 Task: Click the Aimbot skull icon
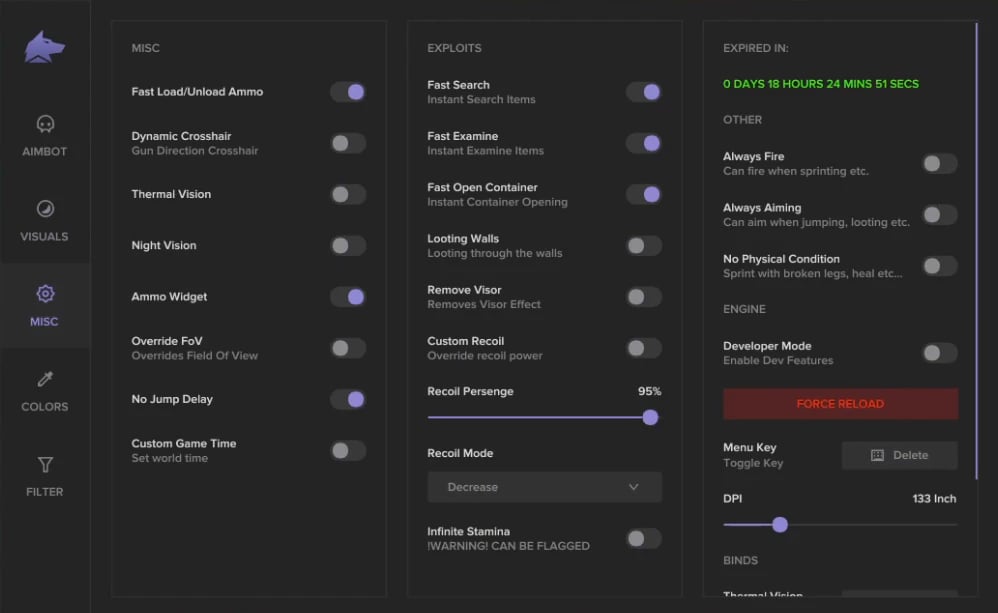tap(45, 124)
